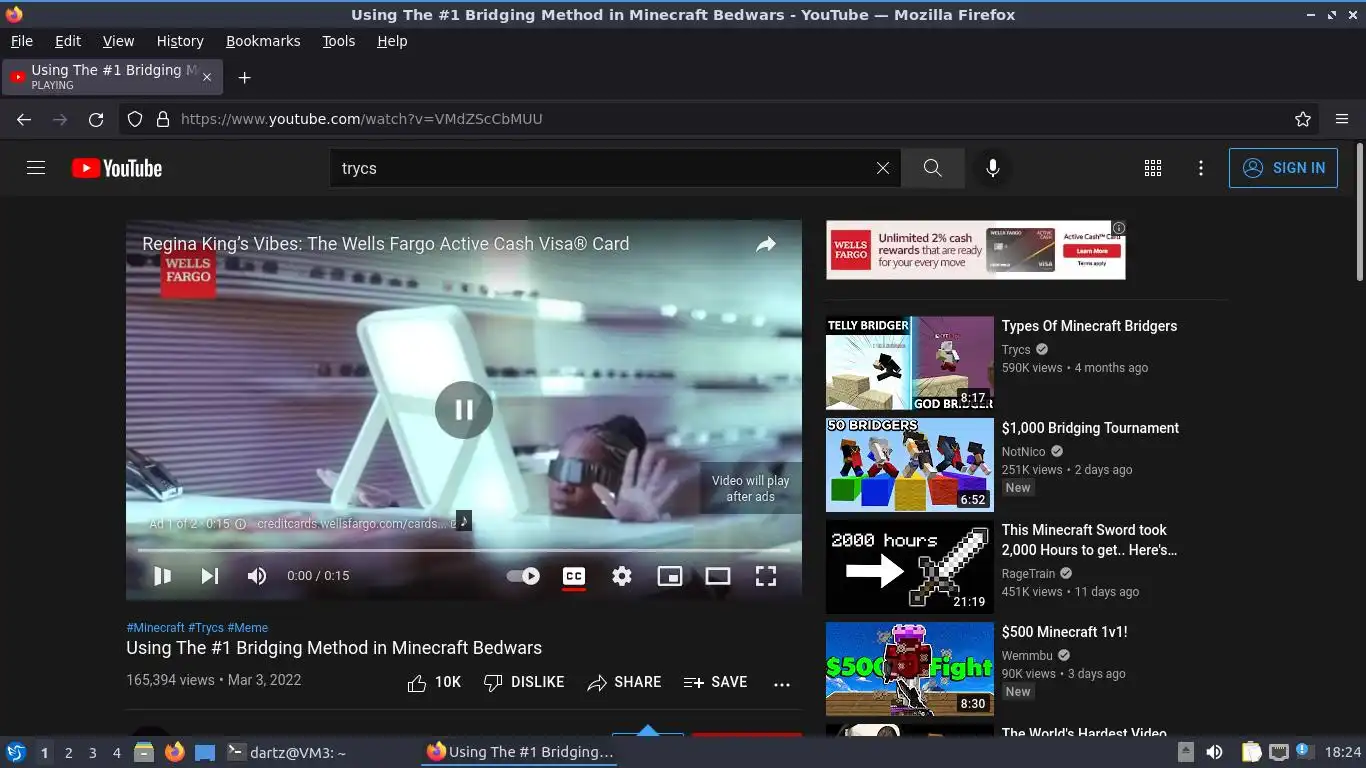The height and width of the screenshot is (768, 1366).
Task: Open the player settings gear
Action: click(622, 576)
